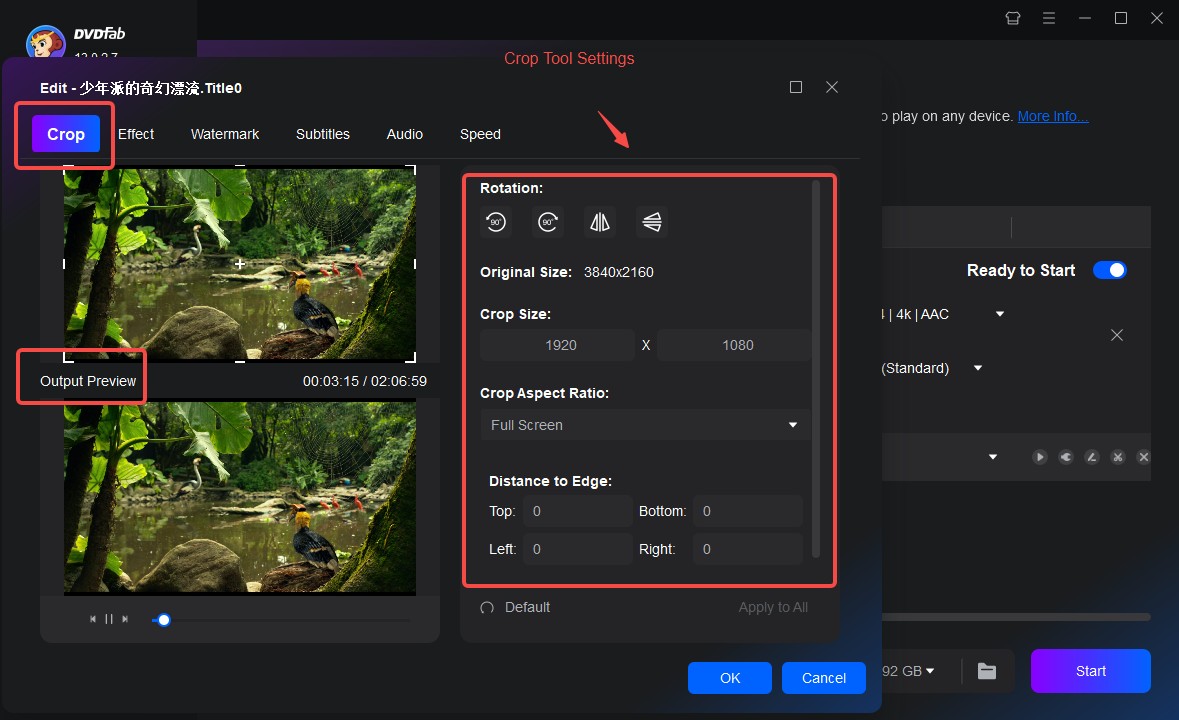The width and height of the screenshot is (1179, 720).
Task: Open the 4k AAC profile dropdown
Action: (x=998, y=313)
